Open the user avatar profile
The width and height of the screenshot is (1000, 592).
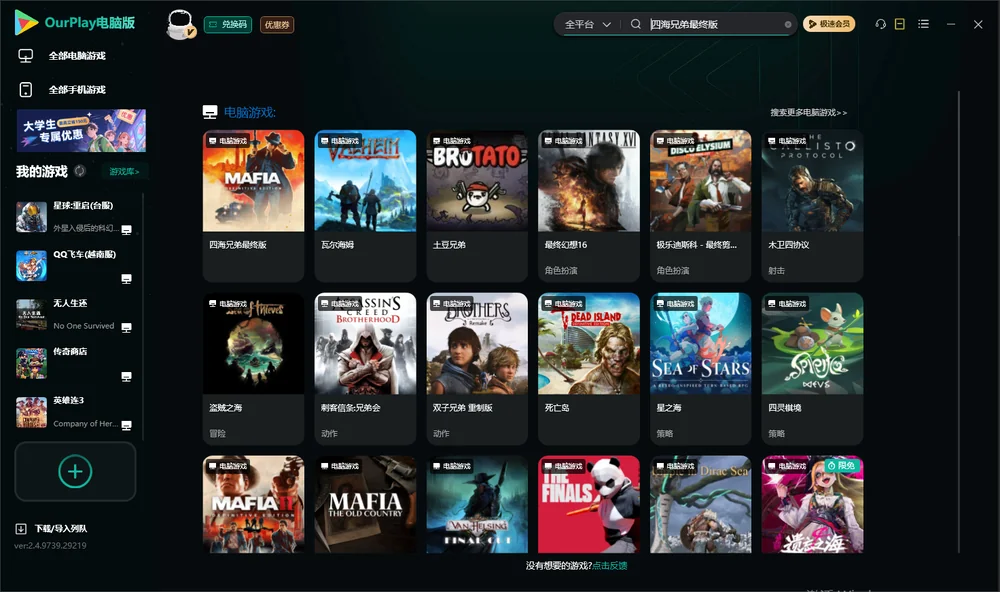pyautogui.click(x=180, y=24)
